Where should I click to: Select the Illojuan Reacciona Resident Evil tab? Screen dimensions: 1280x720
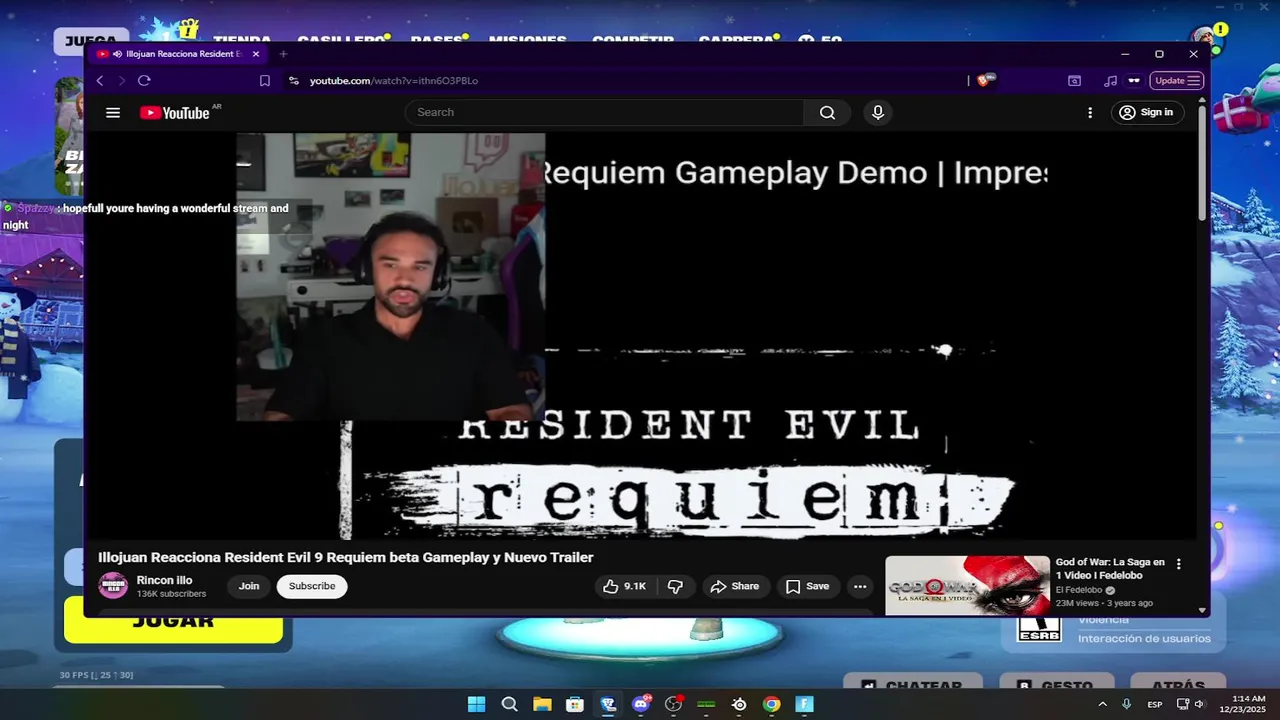[x=177, y=54]
